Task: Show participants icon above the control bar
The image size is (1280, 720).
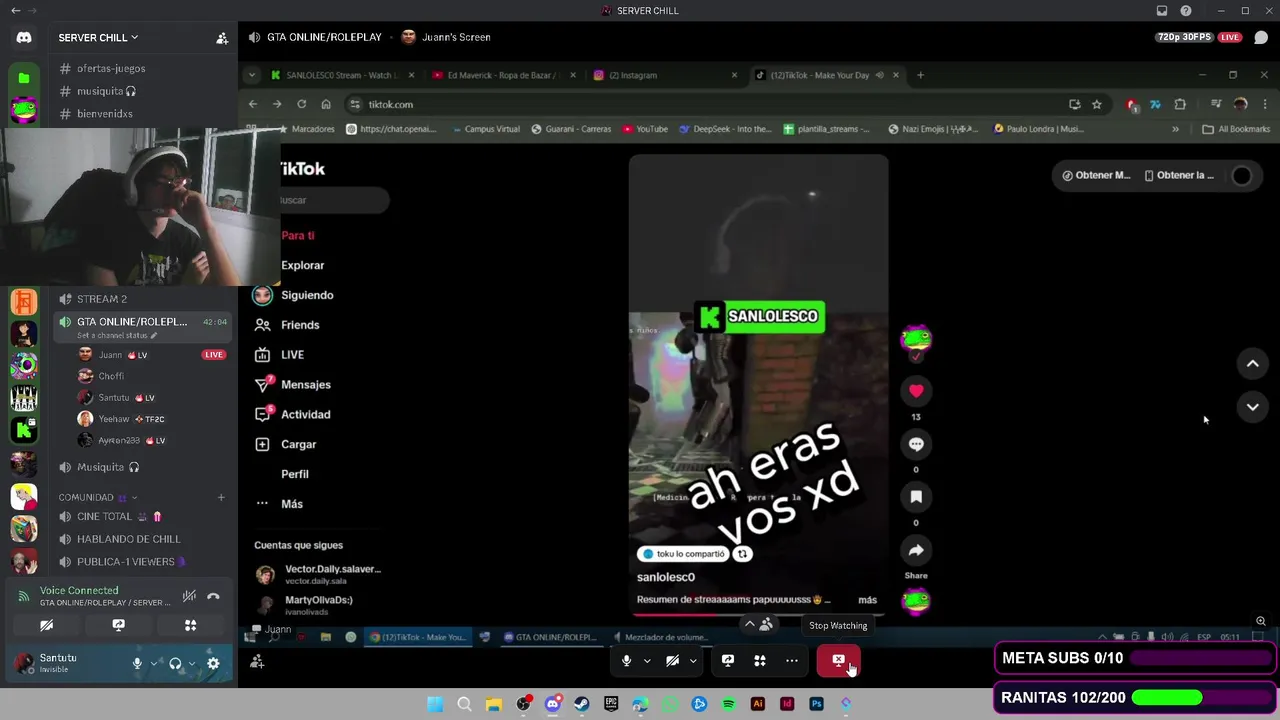Action: (x=766, y=624)
